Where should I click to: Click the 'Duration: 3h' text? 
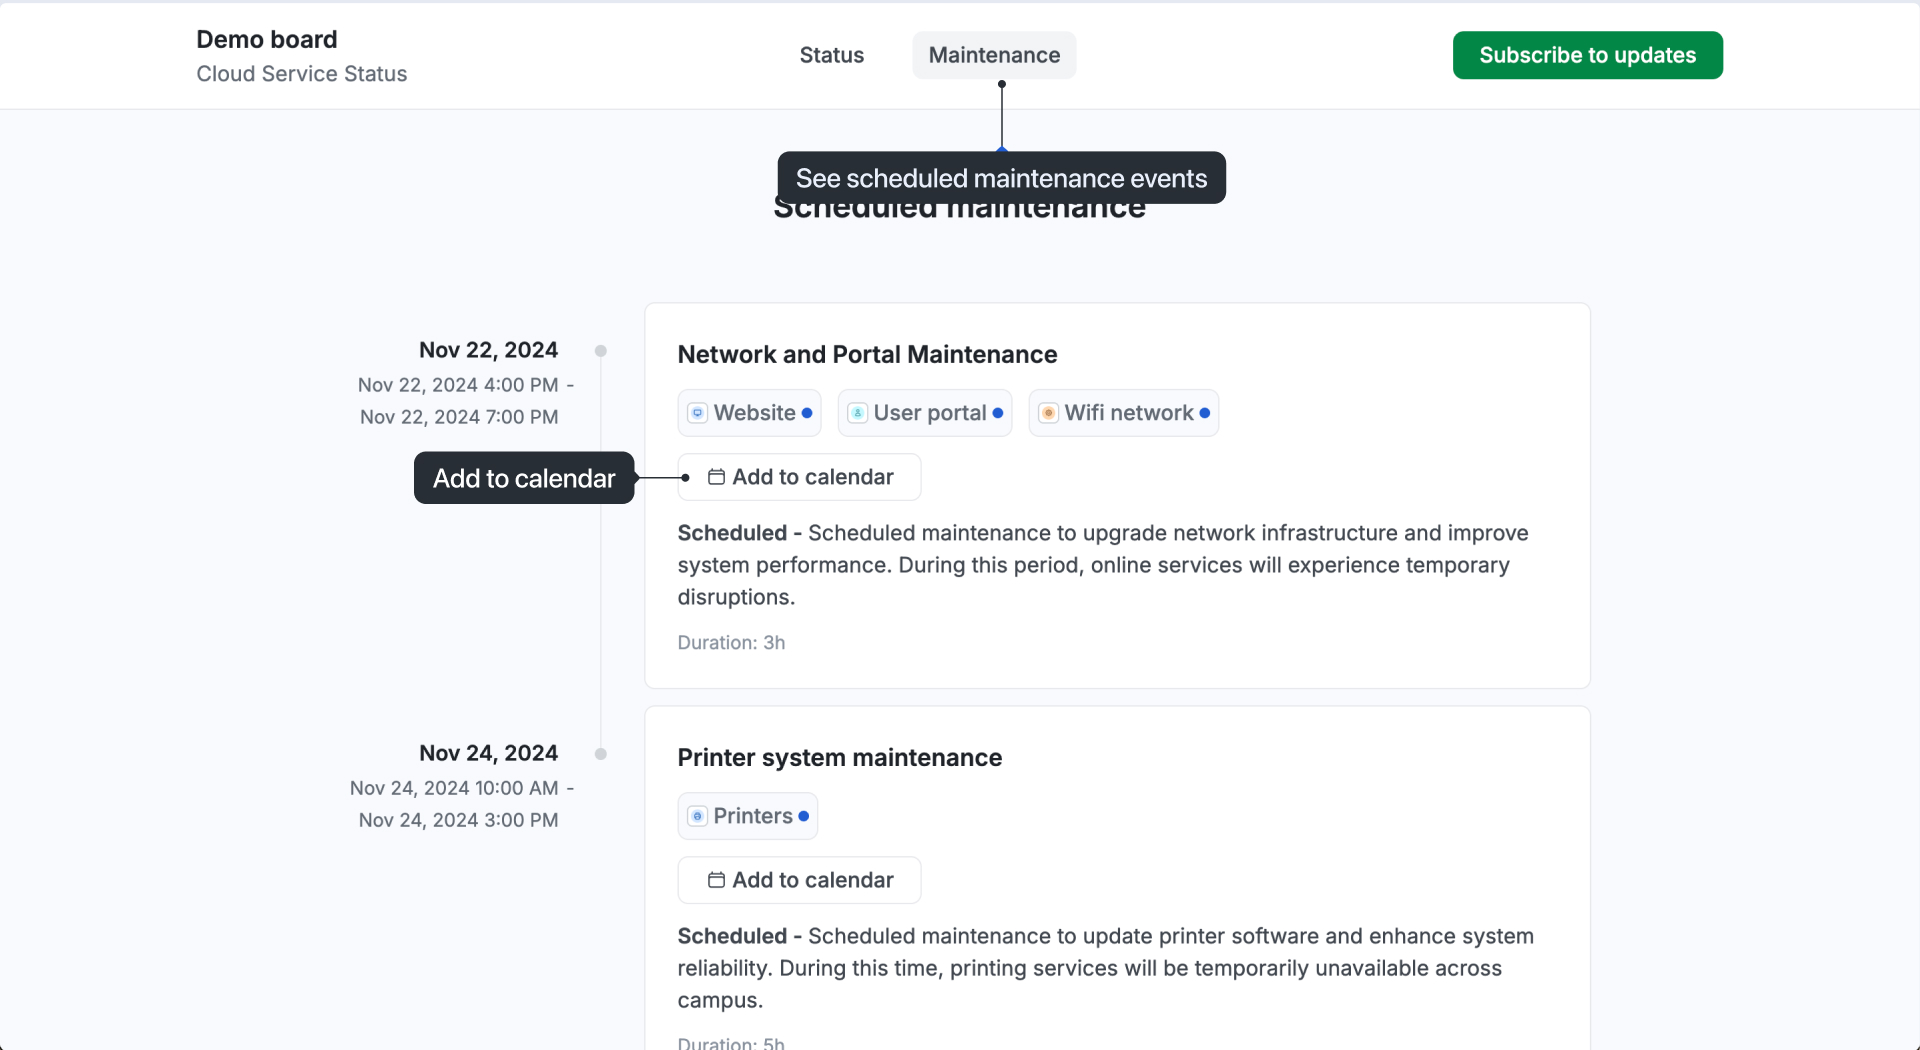[x=731, y=643]
